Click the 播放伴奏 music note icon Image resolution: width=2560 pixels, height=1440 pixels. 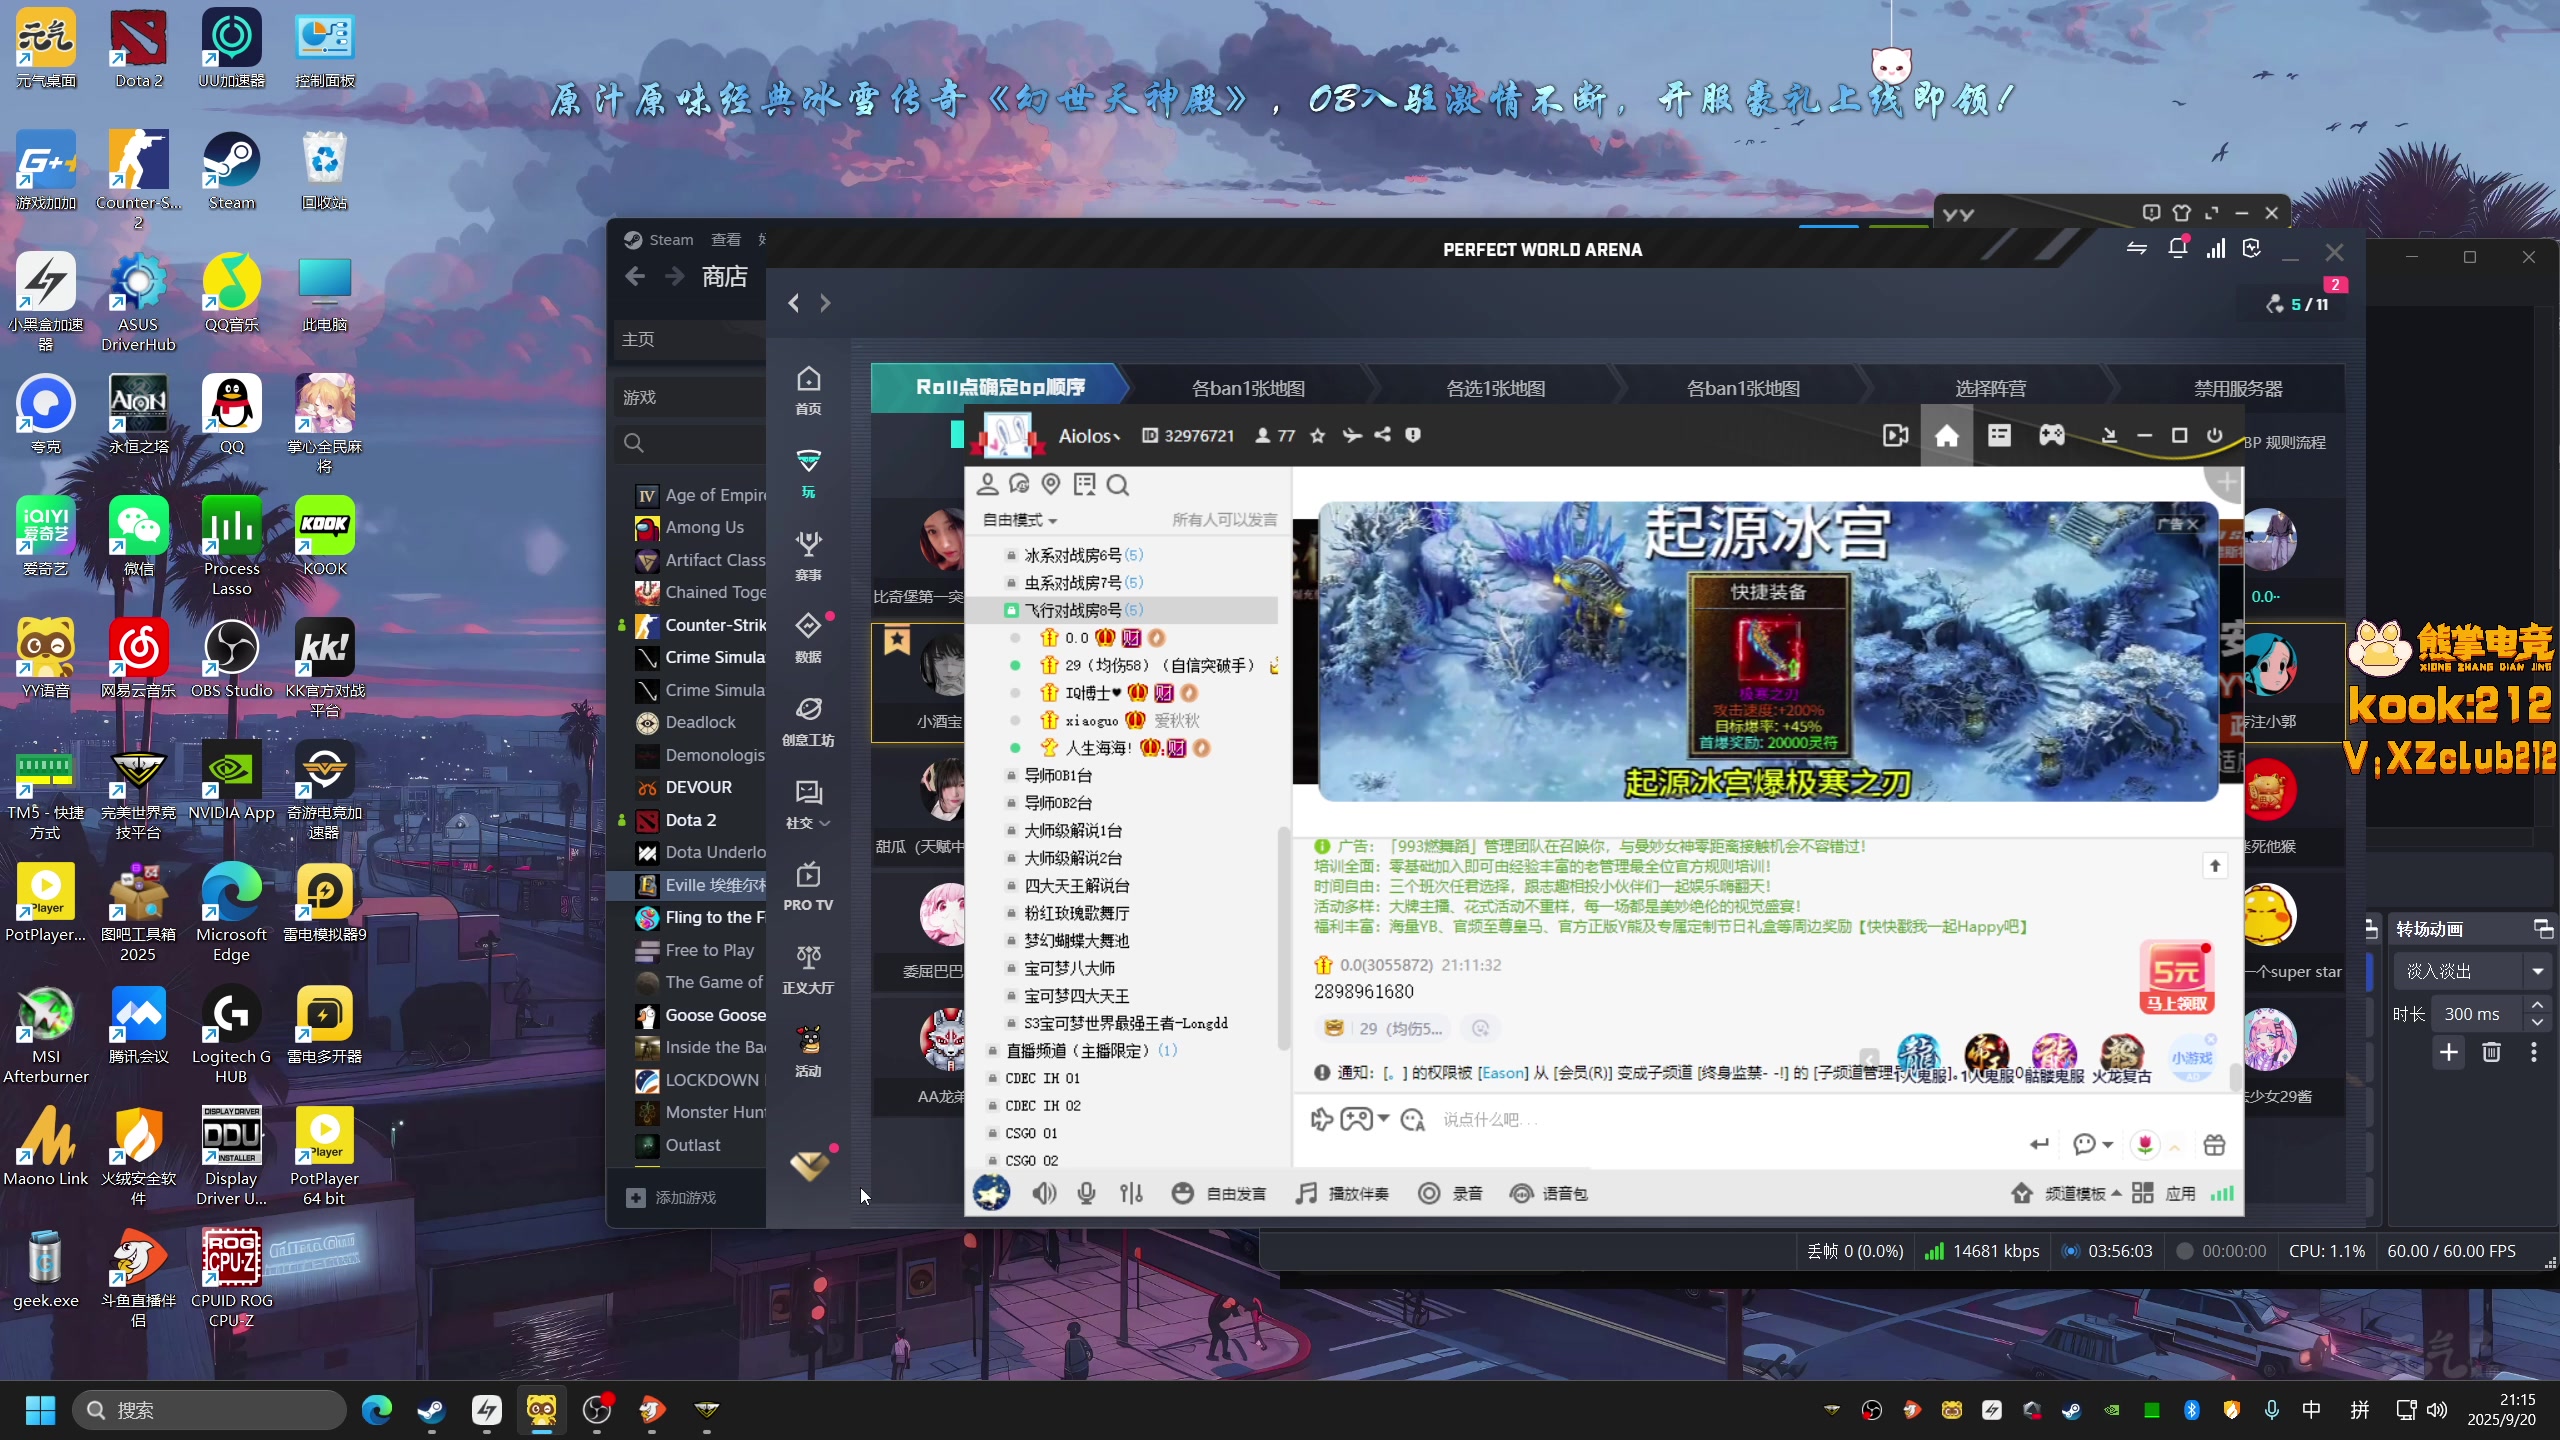[1306, 1193]
